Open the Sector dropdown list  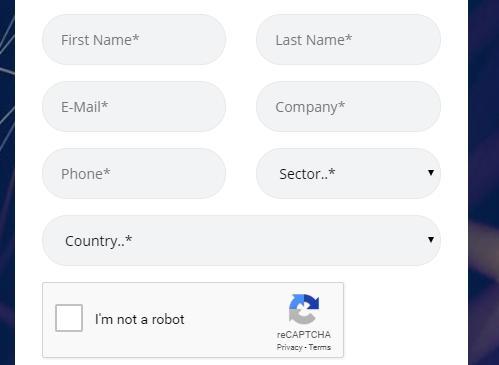(x=348, y=173)
